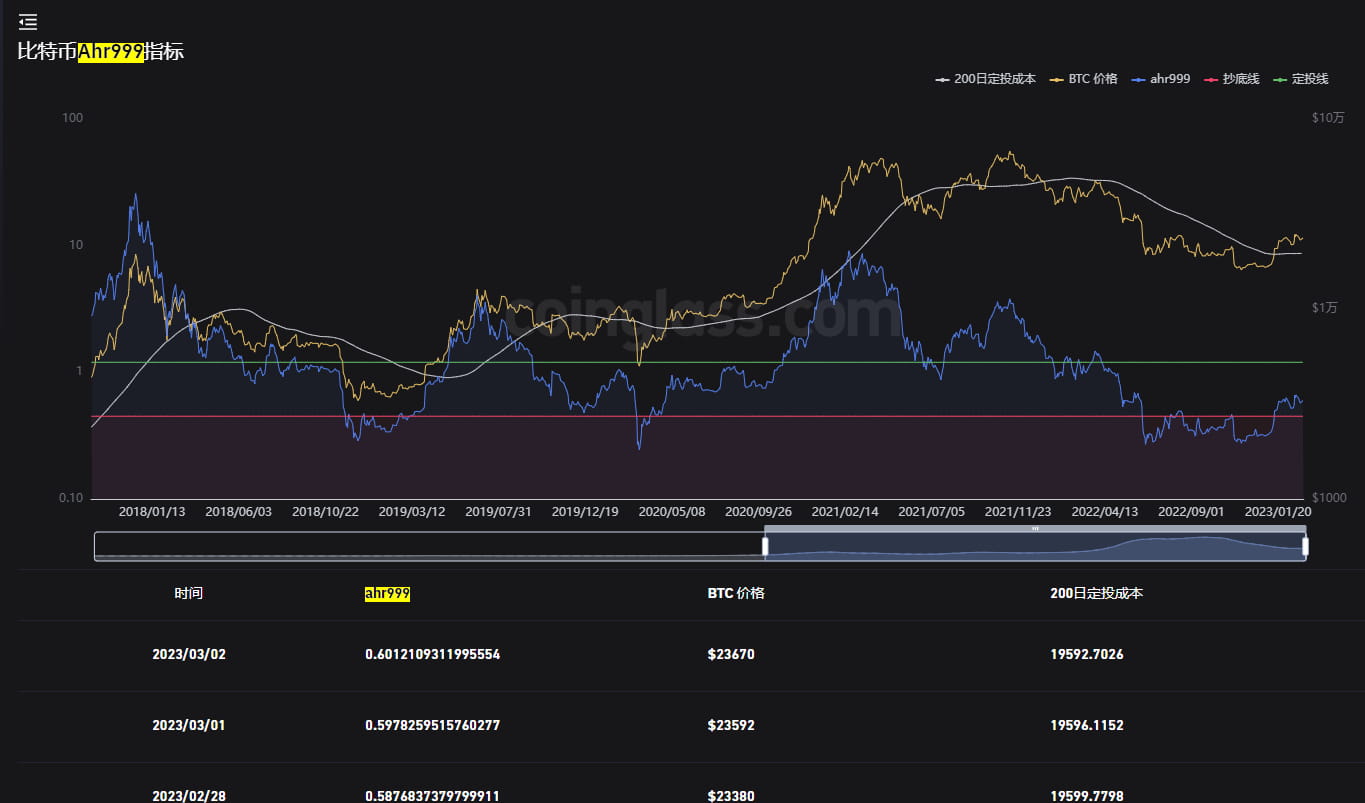Viewport: 1365px width, 803px height.
Task: Select the 2023/03/01 table row date
Action: coord(188,725)
